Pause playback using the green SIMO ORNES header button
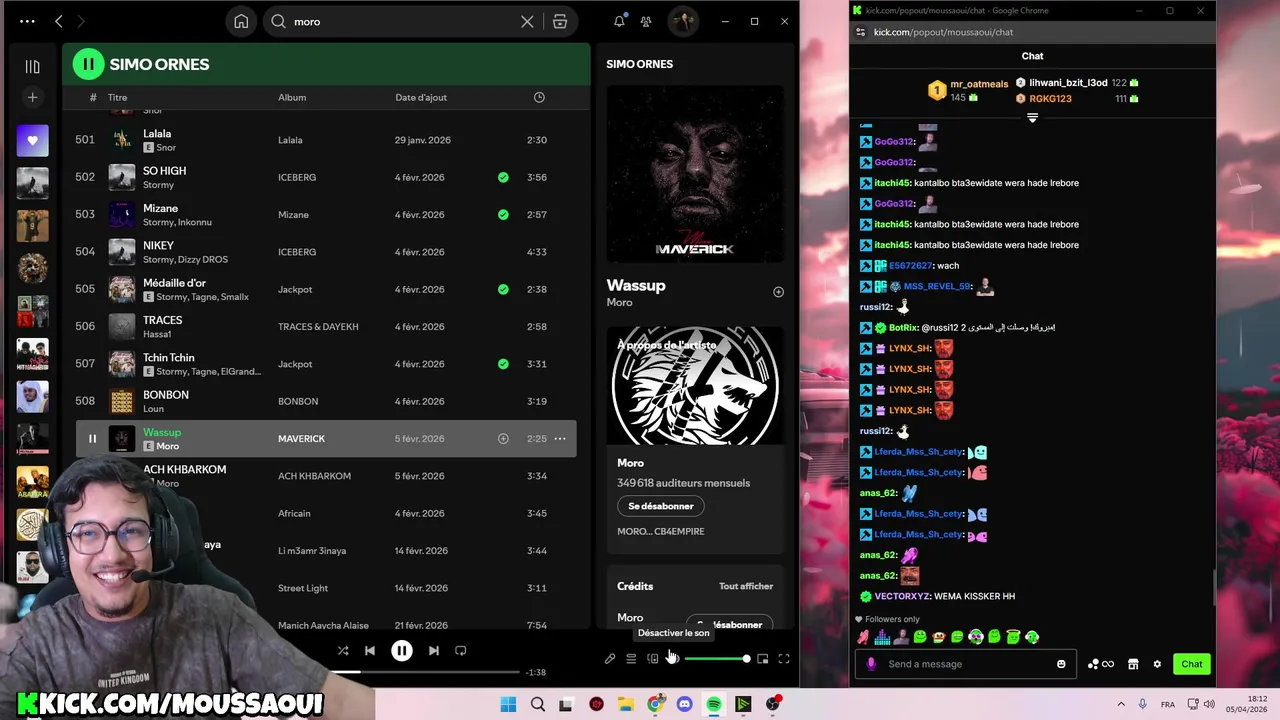The height and width of the screenshot is (720, 1280). pos(88,64)
